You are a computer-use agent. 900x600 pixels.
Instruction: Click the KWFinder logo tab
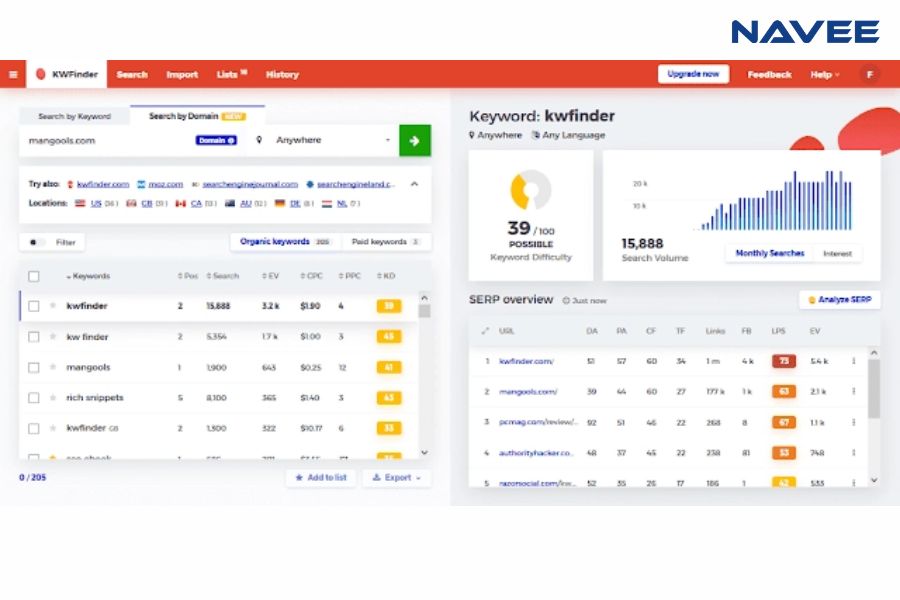coord(67,74)
